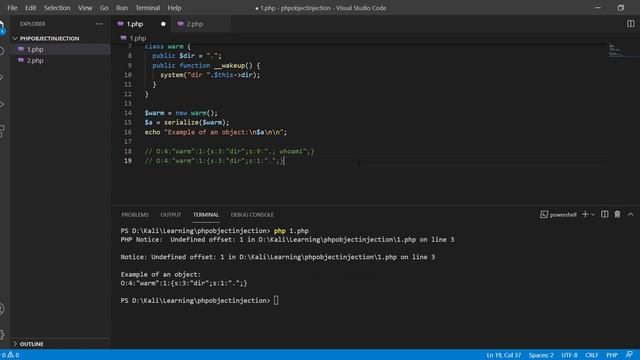Open the Help menu

point(174,8)
